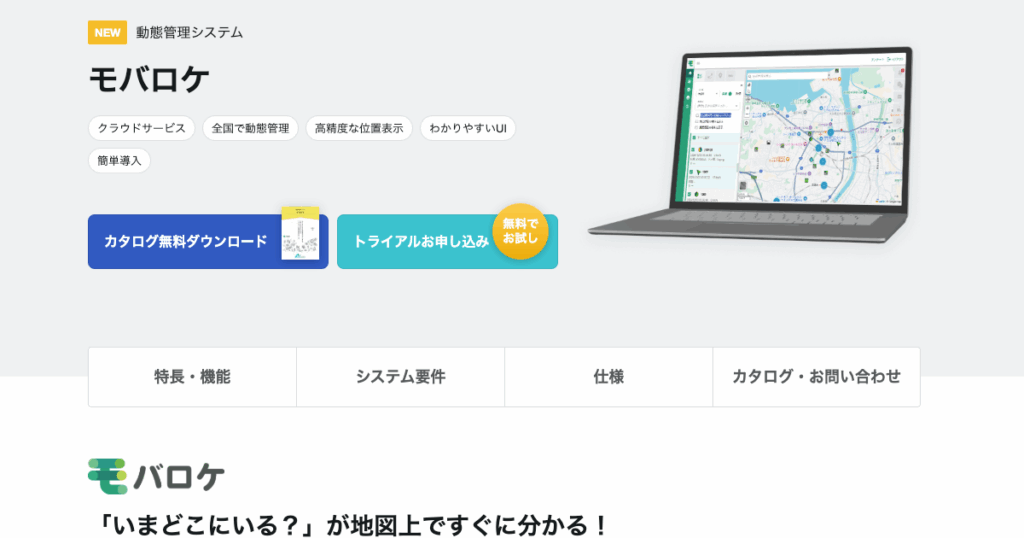Click the green モバロケ logo mark
This screenshot has width=1024, height=538.
(107, 476)
